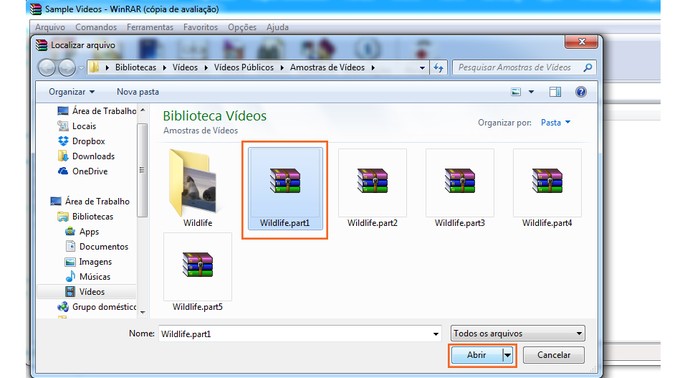
Task: Select the Wildlife.part5 archive file
Action: [198, 272]
